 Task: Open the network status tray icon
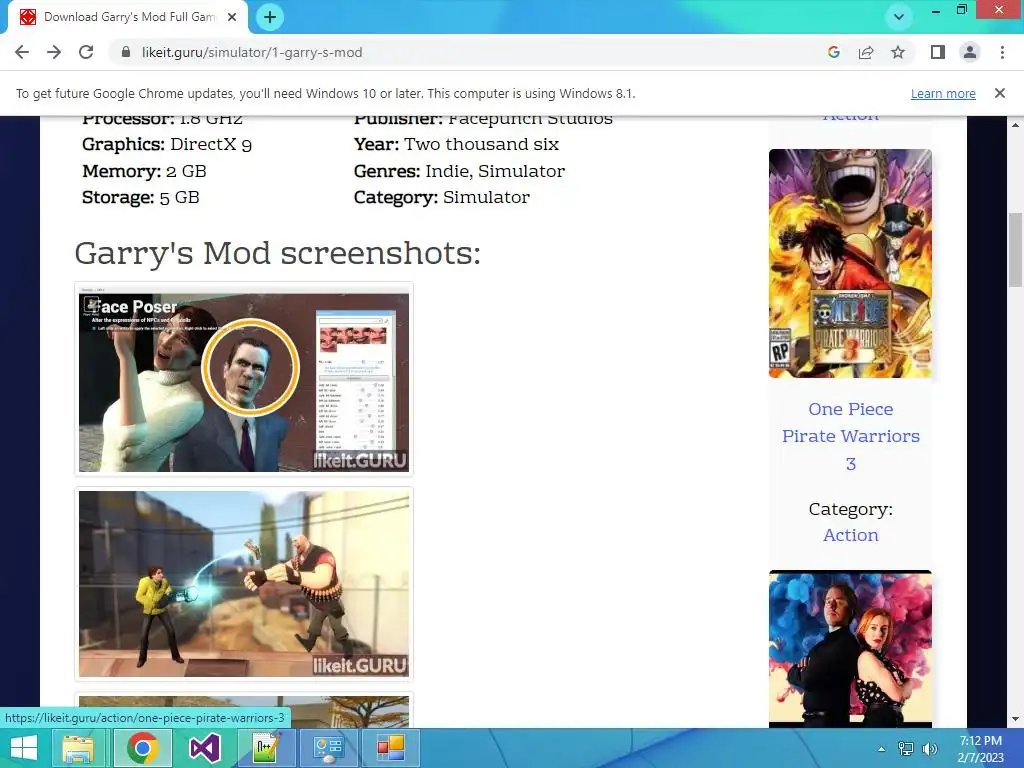[x=906, y=749]
